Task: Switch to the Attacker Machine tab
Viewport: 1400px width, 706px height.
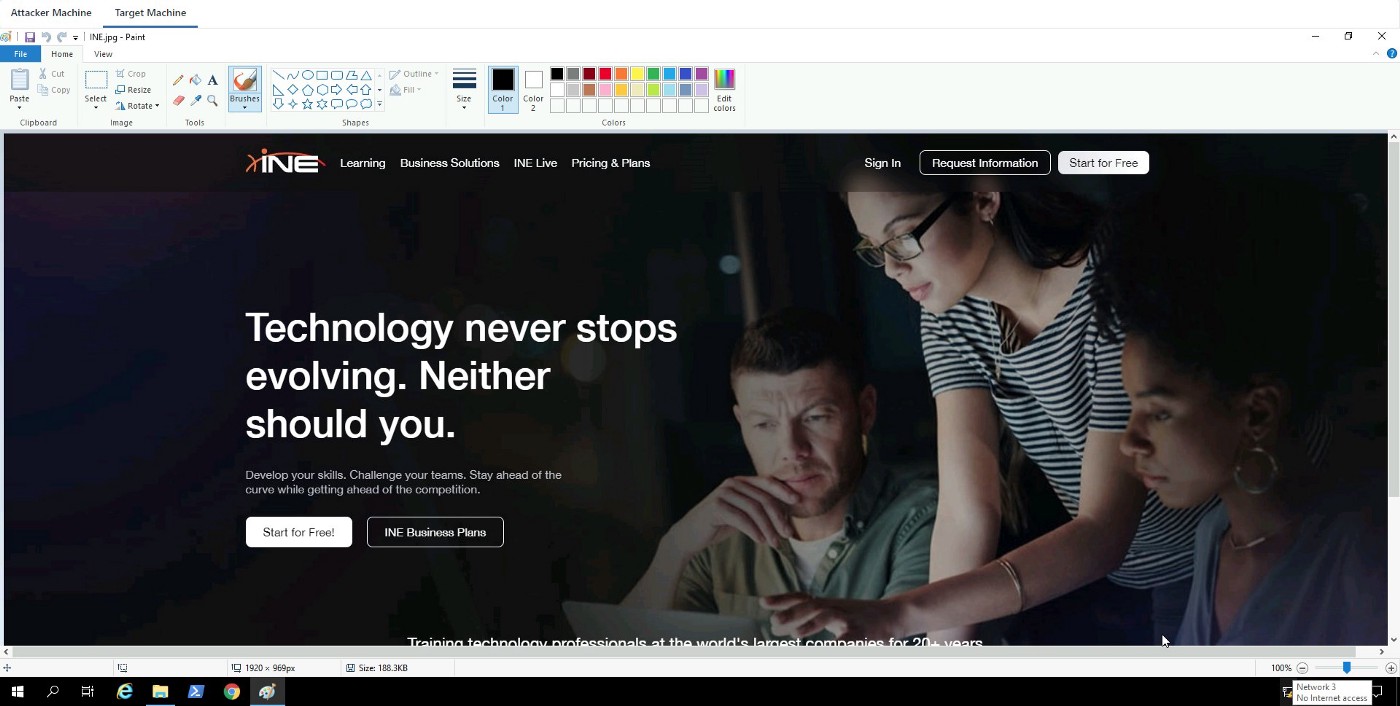Action: [51, 13]
